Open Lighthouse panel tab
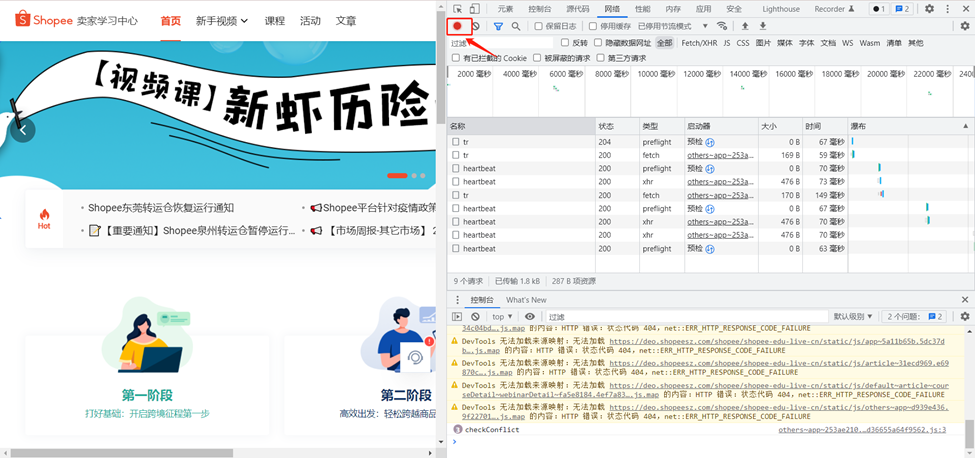The width and height of the screenshot is (975, 458). [781, 9]
